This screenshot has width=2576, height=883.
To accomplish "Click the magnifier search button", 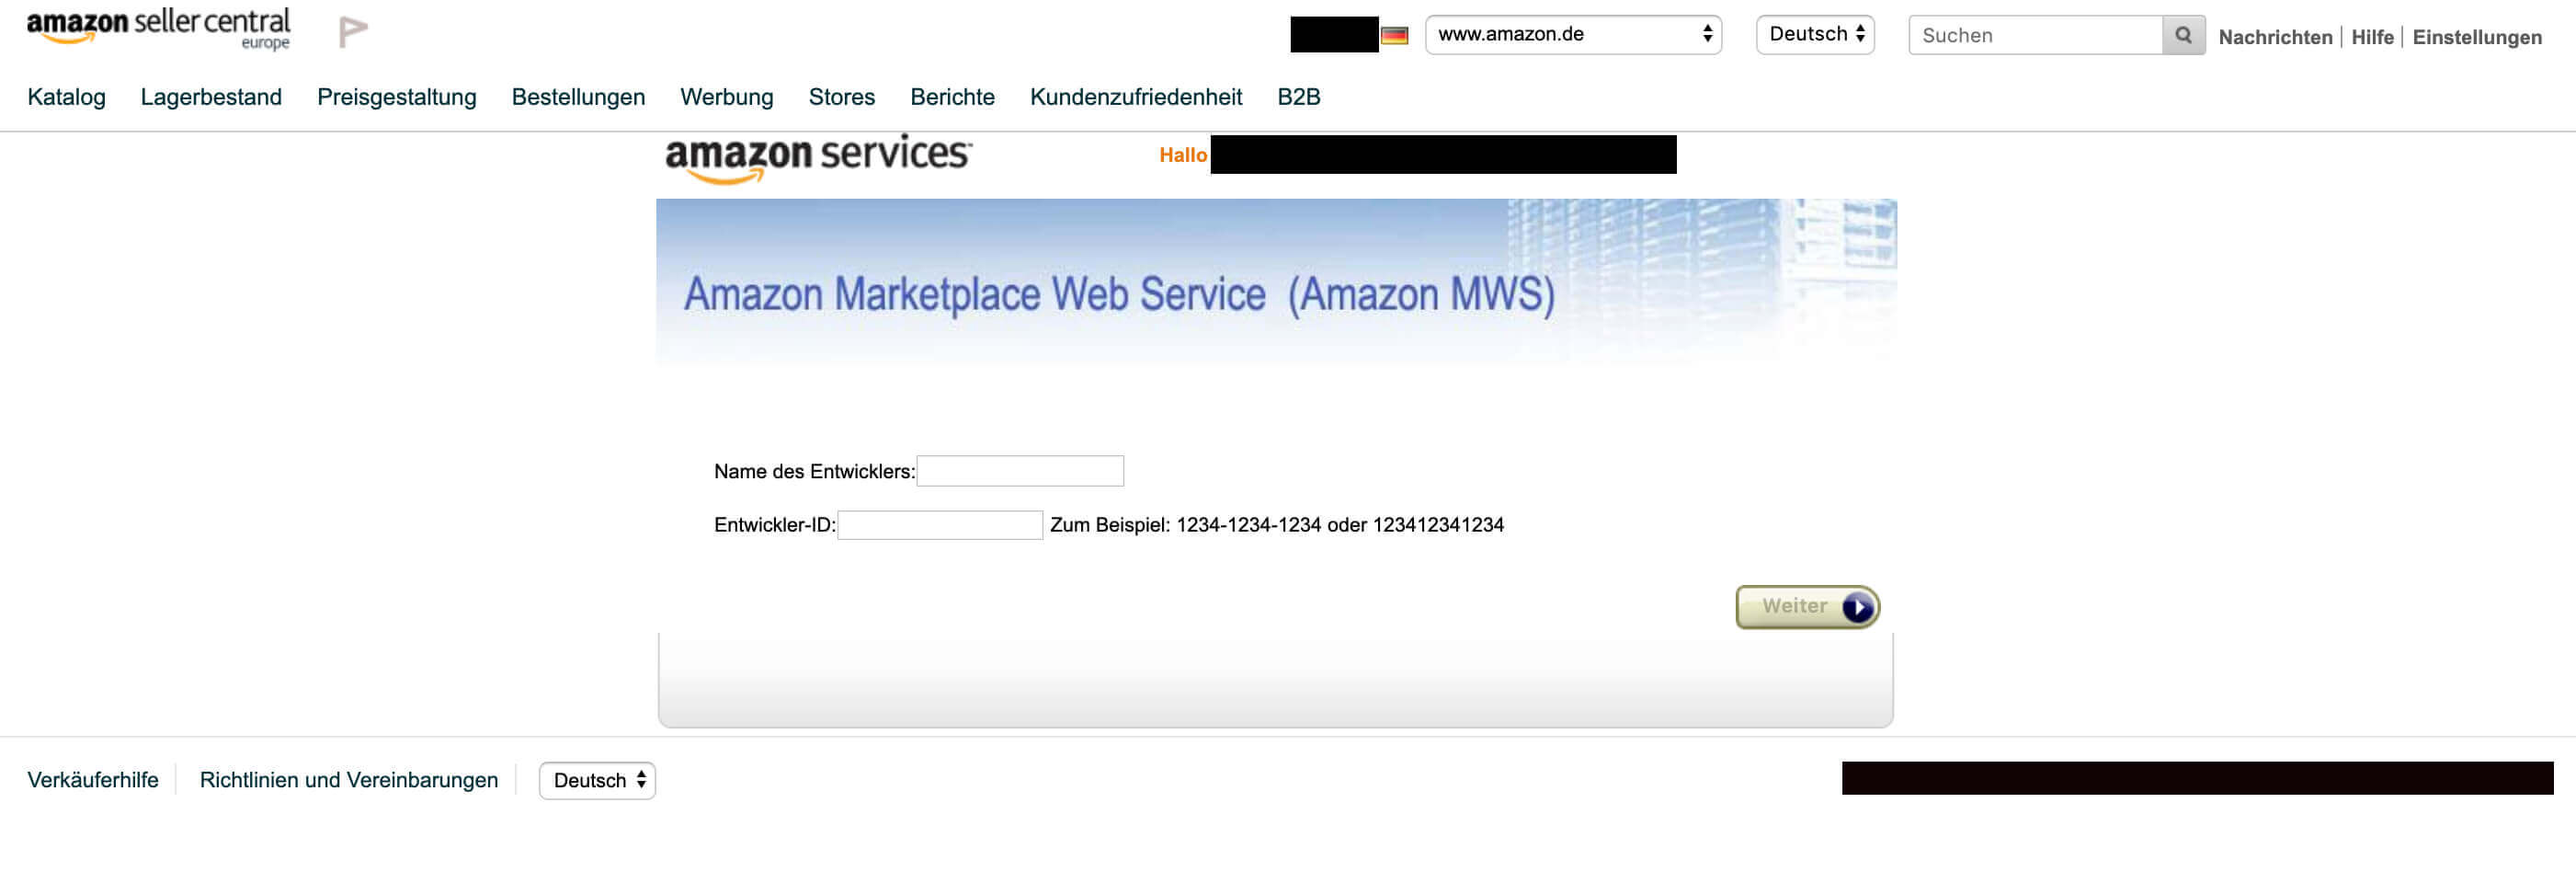I will (x=2183, y=35).
